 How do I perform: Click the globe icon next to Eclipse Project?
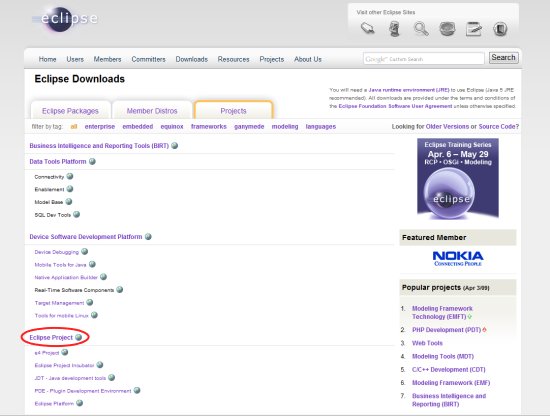point(78,337)
